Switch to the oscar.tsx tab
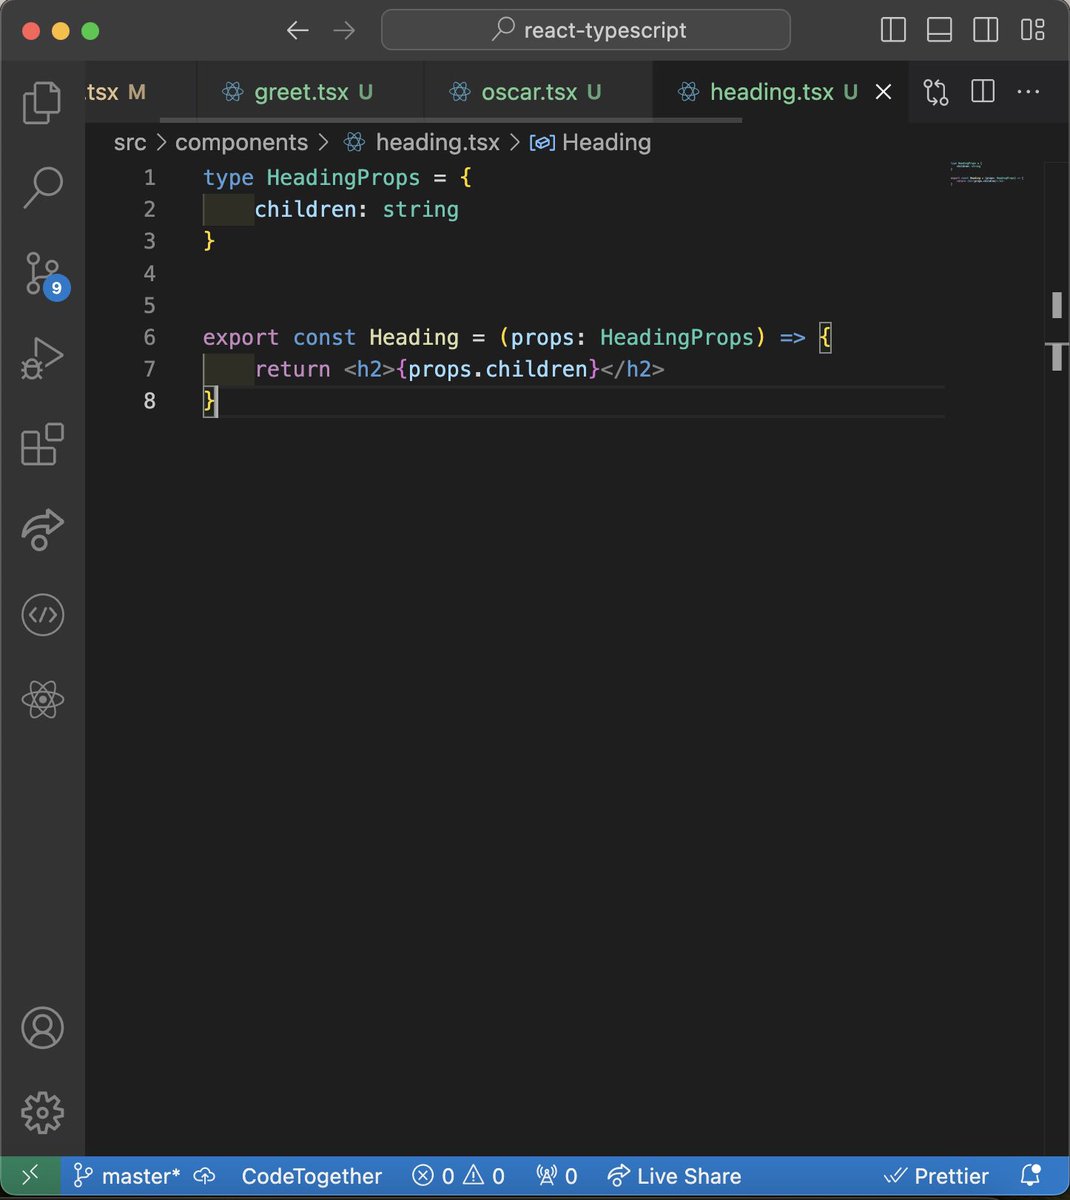 point(538,92)
